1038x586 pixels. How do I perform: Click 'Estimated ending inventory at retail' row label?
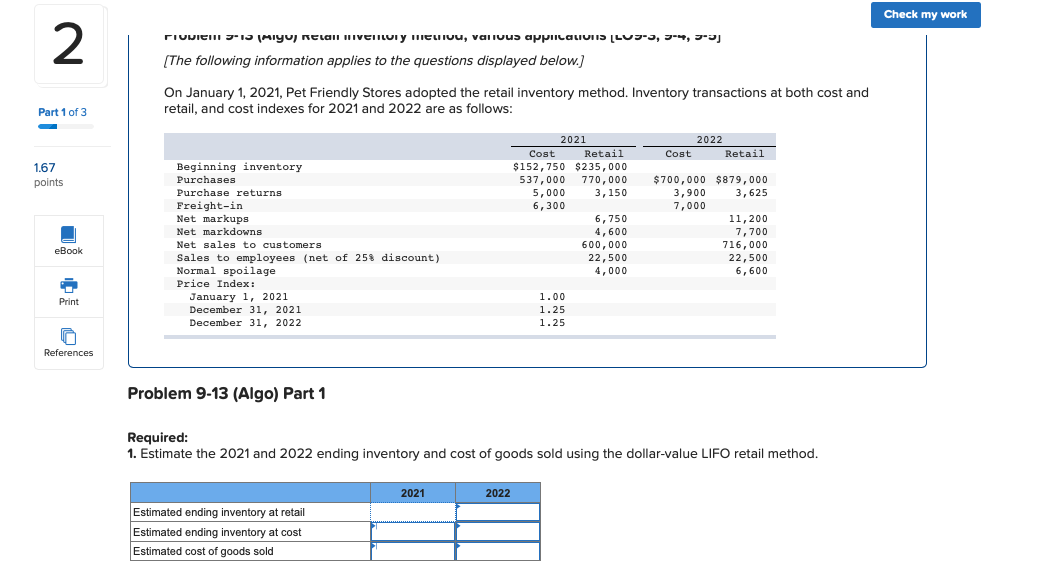pyautogui.click(x=218, y=512)
